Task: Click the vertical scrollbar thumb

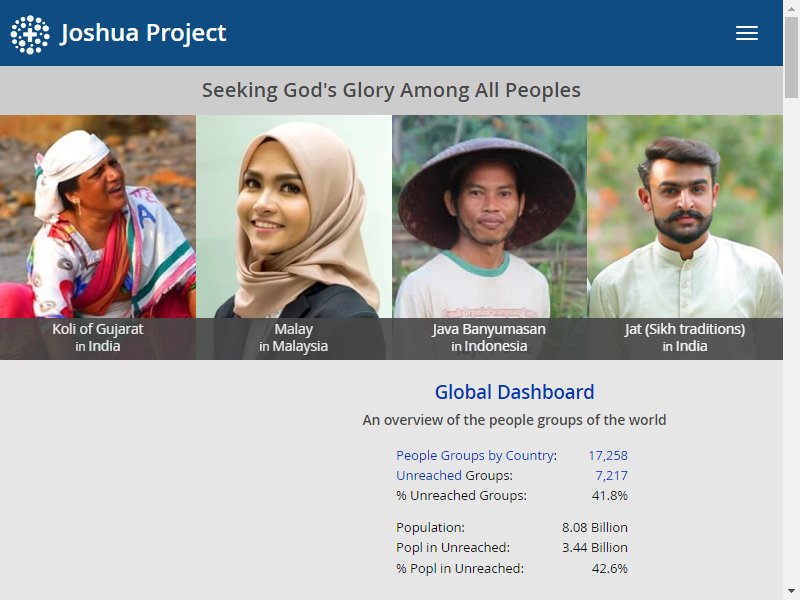Action: click(x=791, y=57)
